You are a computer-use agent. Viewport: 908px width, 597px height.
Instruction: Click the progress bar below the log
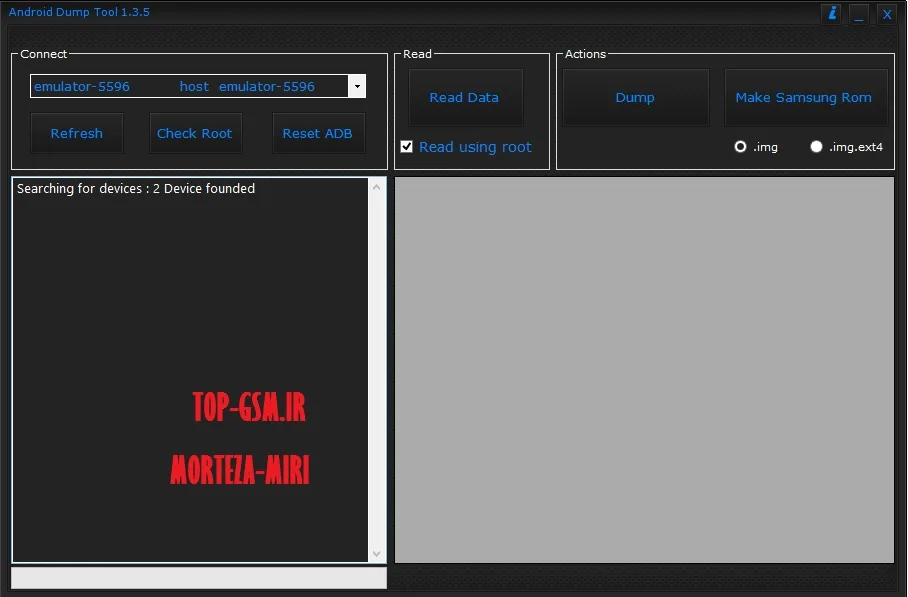point(199,577)
